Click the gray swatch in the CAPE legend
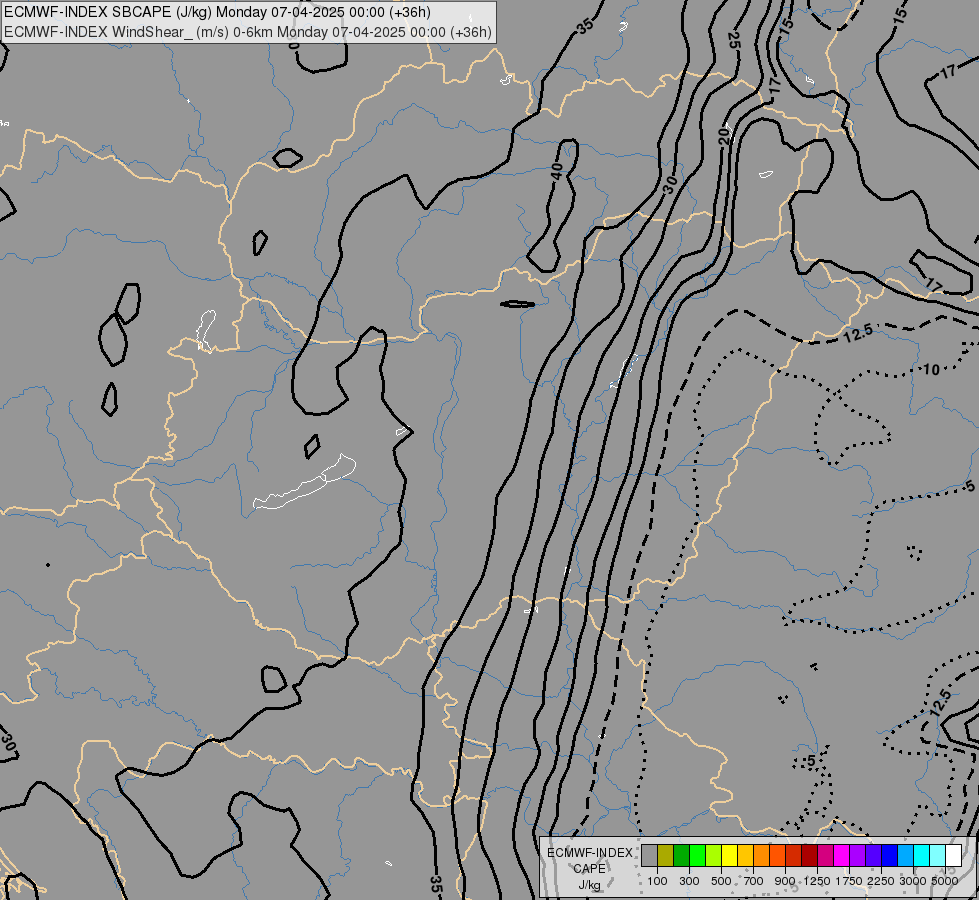Viewport: 979px width, 900px height. [649, 856]
